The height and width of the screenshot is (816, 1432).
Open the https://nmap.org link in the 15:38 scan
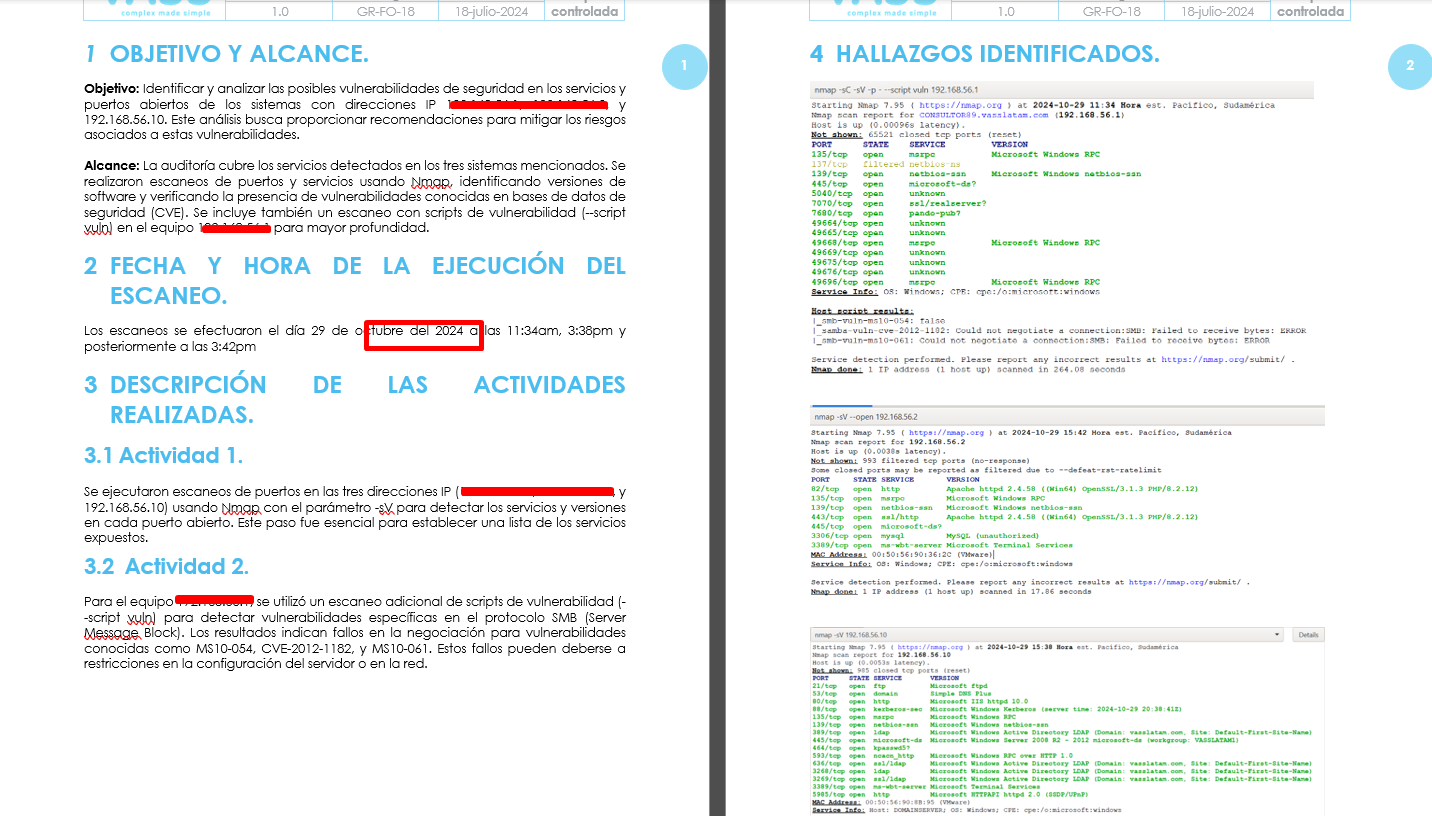931,648
